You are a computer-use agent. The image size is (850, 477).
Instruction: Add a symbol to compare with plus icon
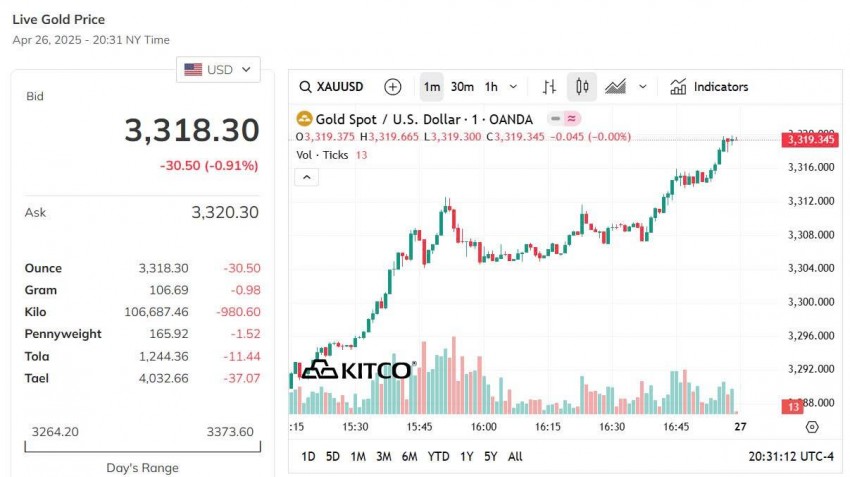click(x=393, y=87)
